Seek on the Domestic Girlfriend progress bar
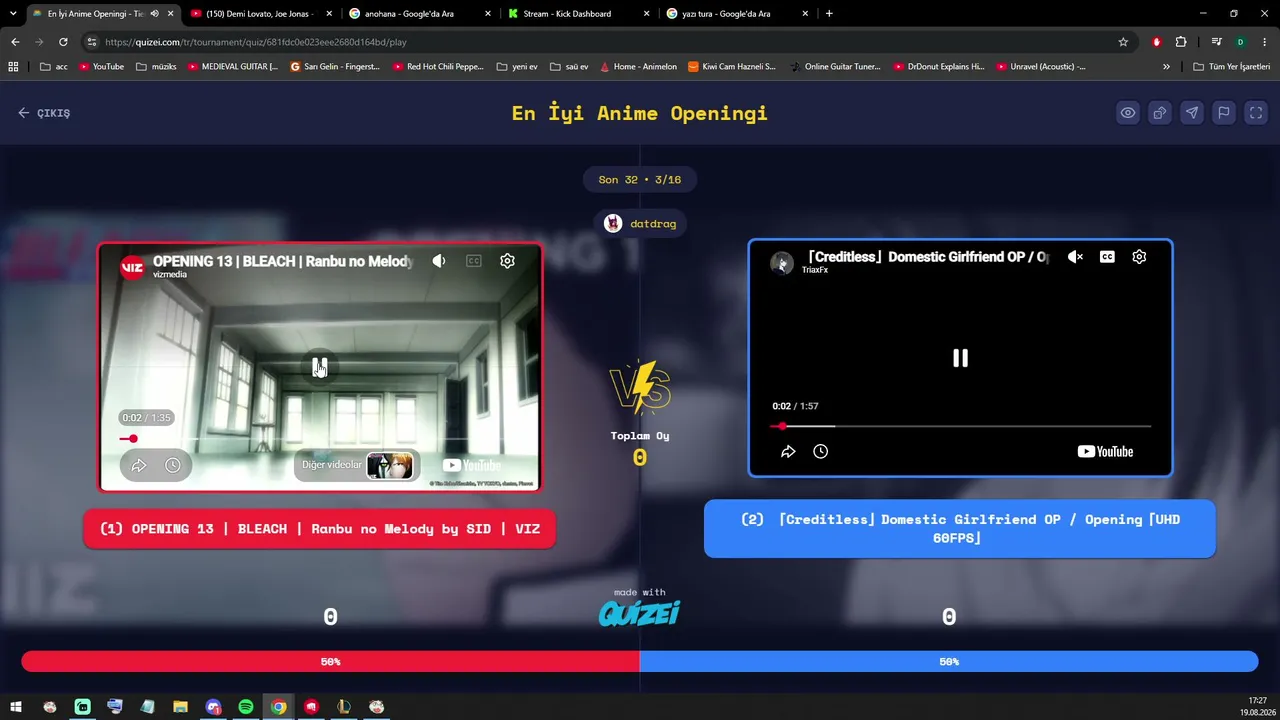The width and height of the screenshot is (1280, 720). click(x=960, y=426)
